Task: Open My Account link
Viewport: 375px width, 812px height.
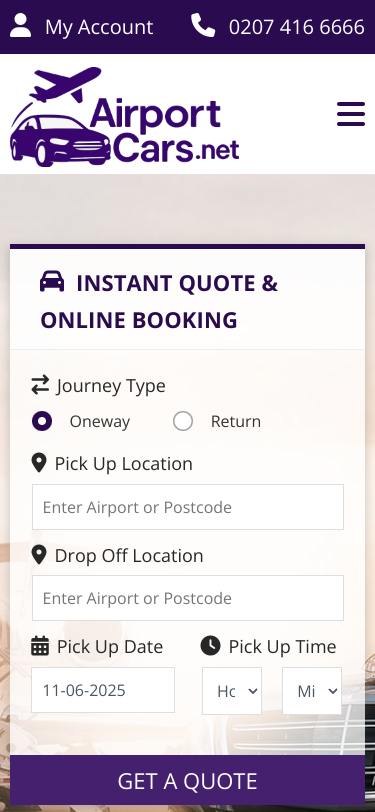Action: coord(99,27)
